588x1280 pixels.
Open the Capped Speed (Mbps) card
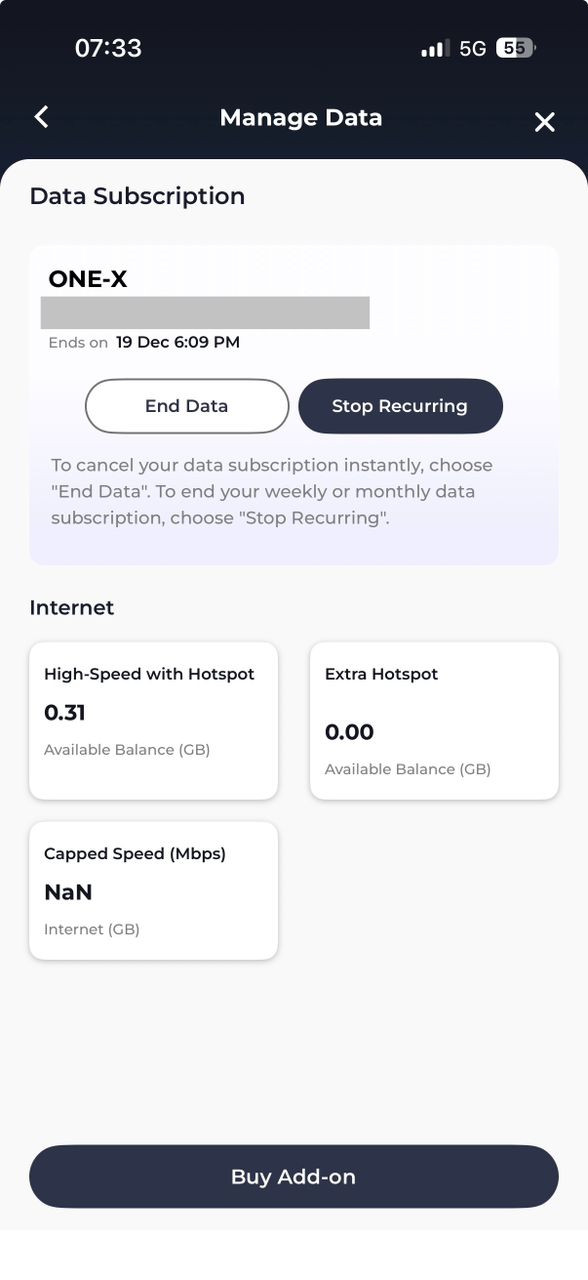click(153, 891)
